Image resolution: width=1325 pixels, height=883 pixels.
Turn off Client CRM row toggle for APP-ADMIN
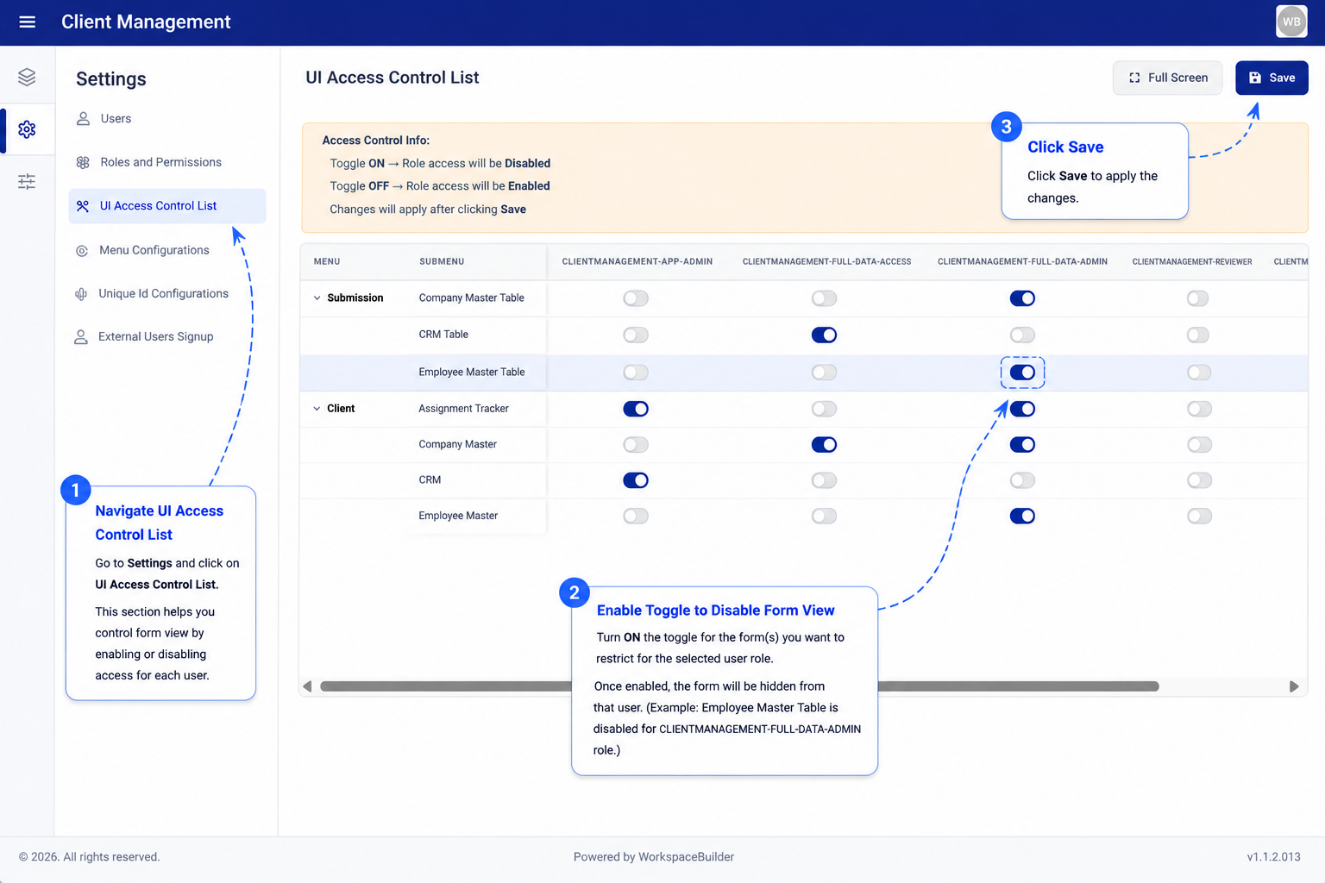tap(635, 480)
